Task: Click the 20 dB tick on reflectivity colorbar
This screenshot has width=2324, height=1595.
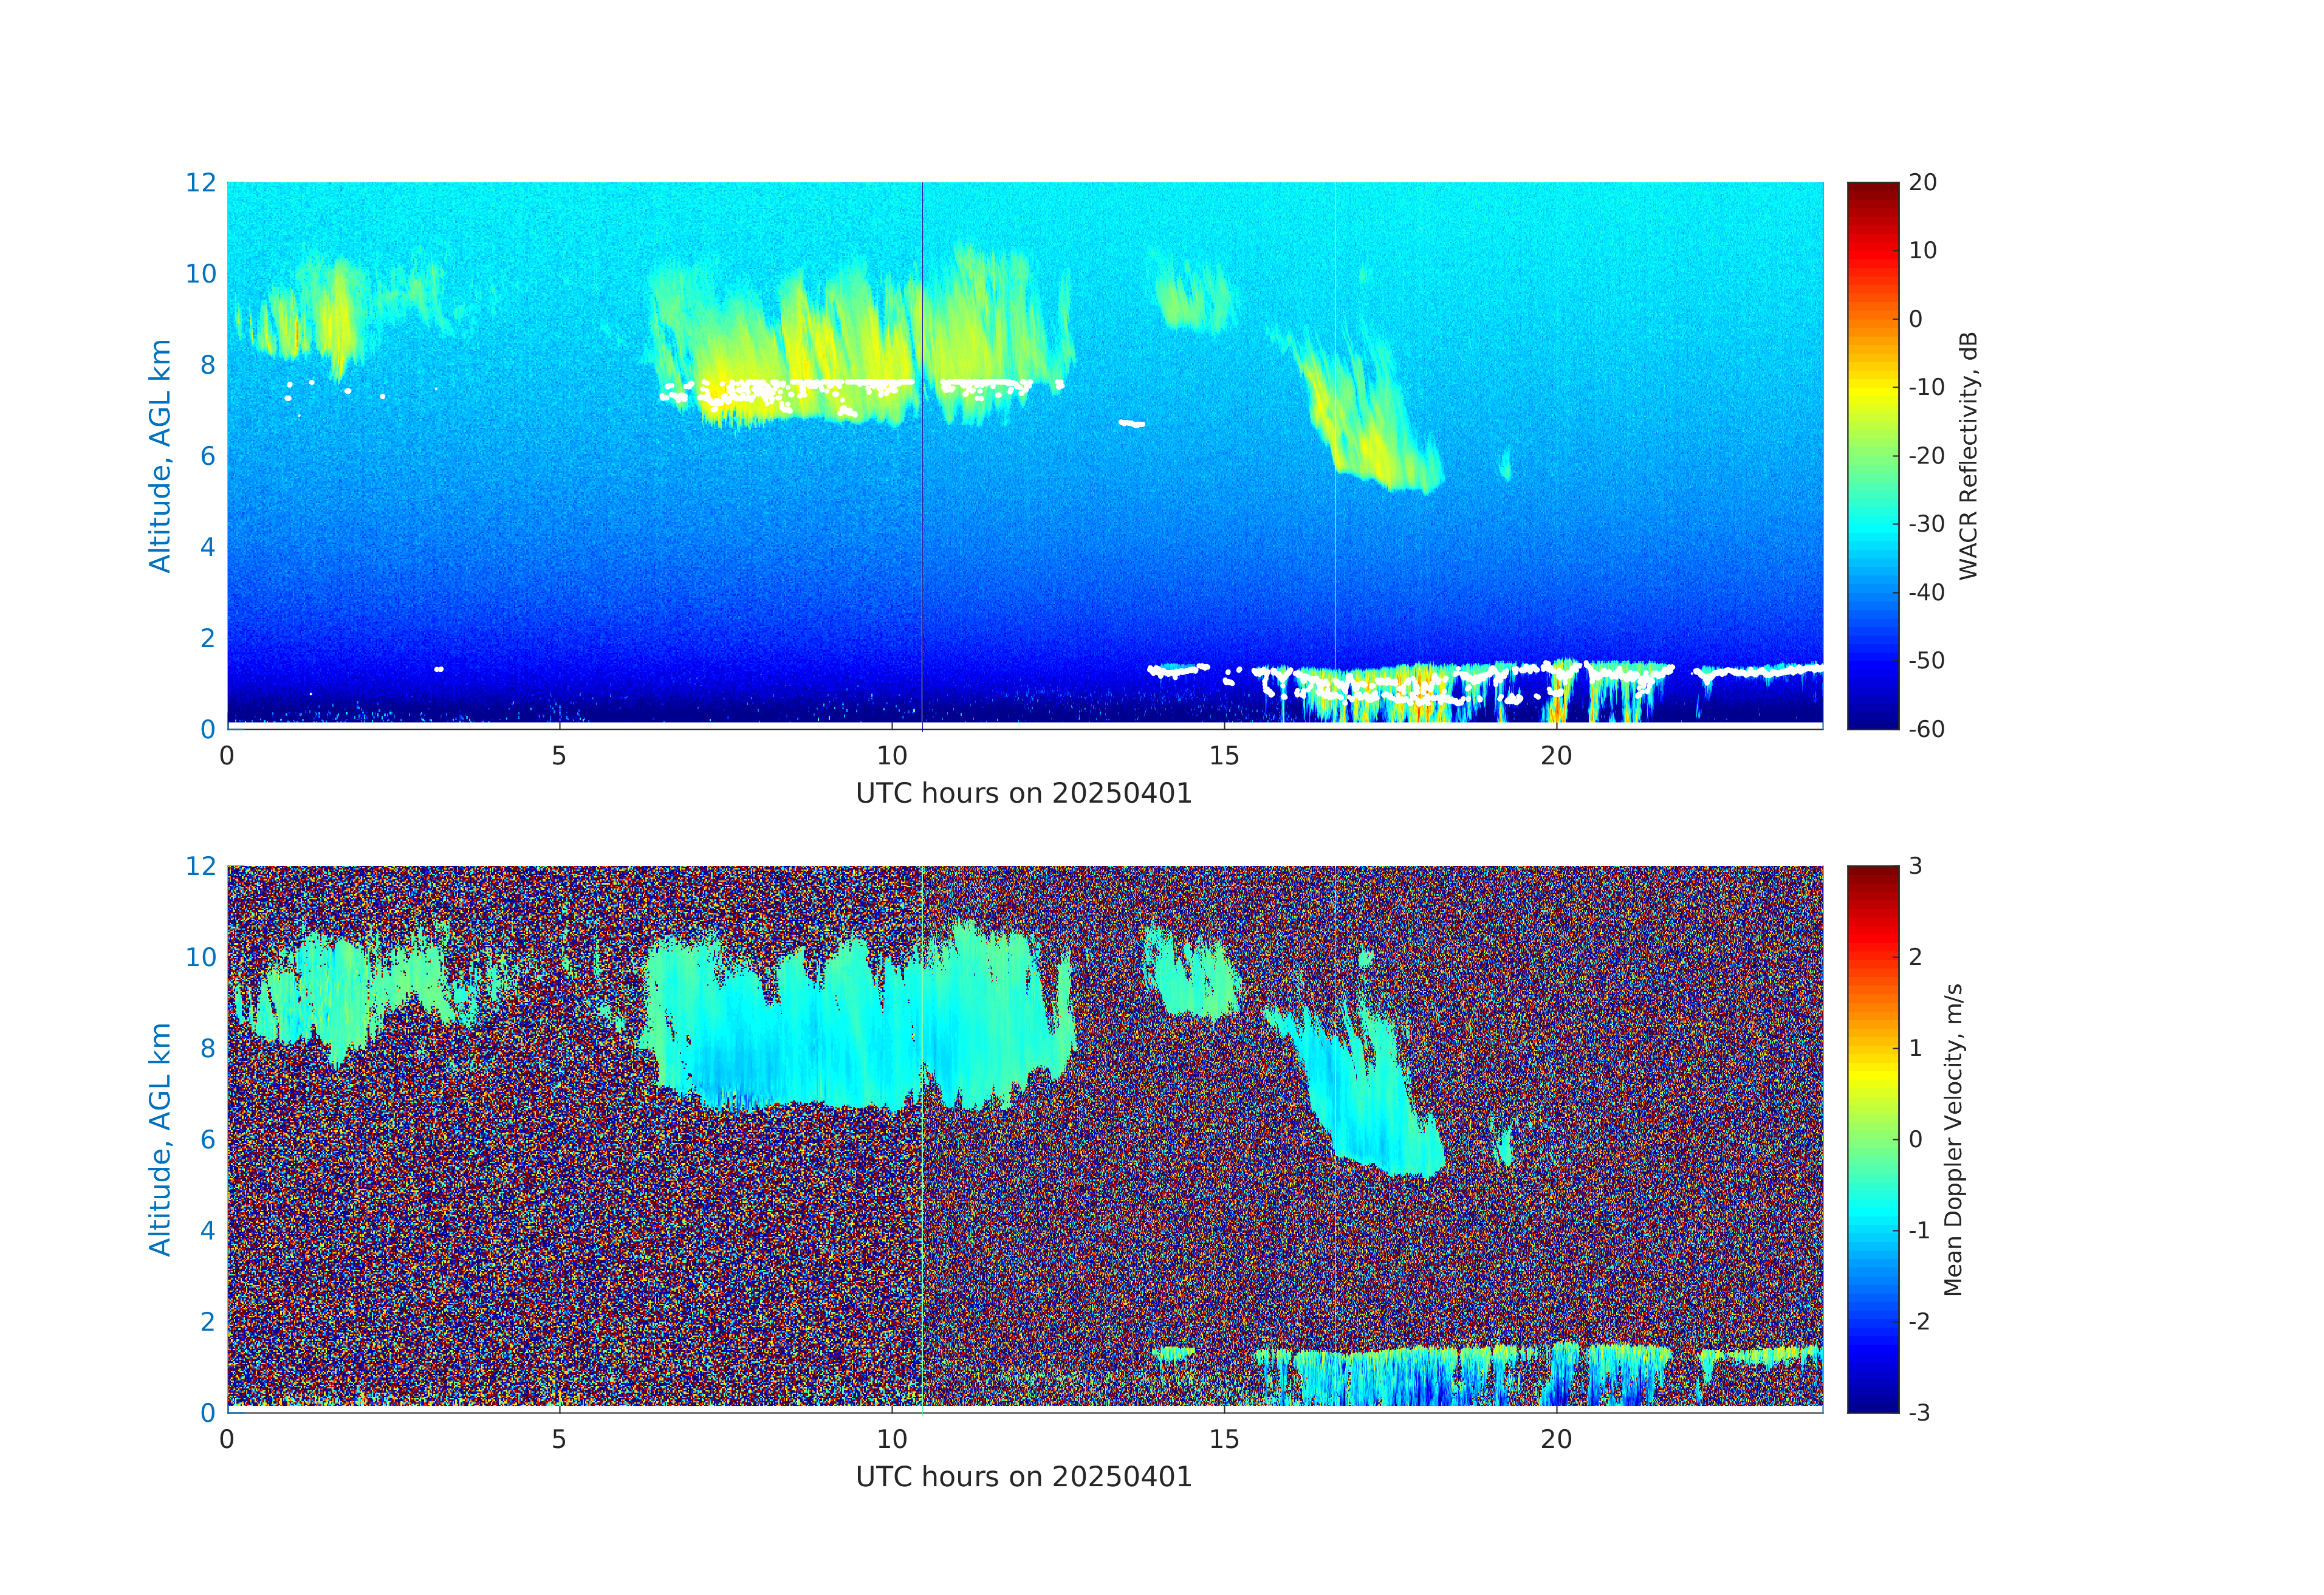Action: pos(1922,183)
